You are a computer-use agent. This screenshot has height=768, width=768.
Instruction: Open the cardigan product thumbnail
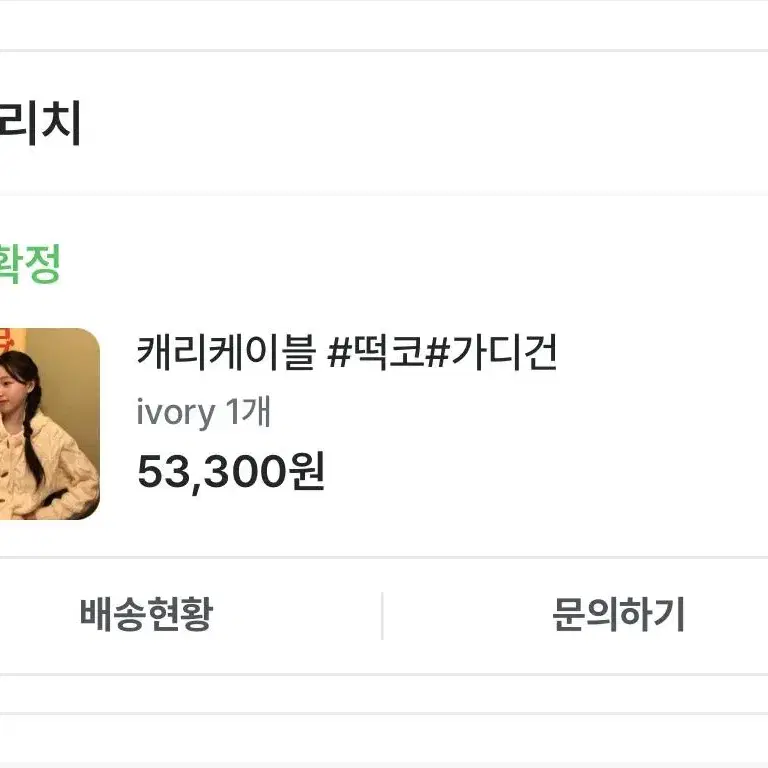pos(49,424)
